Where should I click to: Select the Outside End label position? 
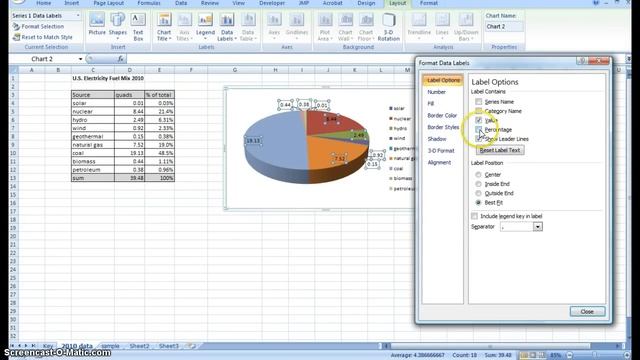[478, 193]
